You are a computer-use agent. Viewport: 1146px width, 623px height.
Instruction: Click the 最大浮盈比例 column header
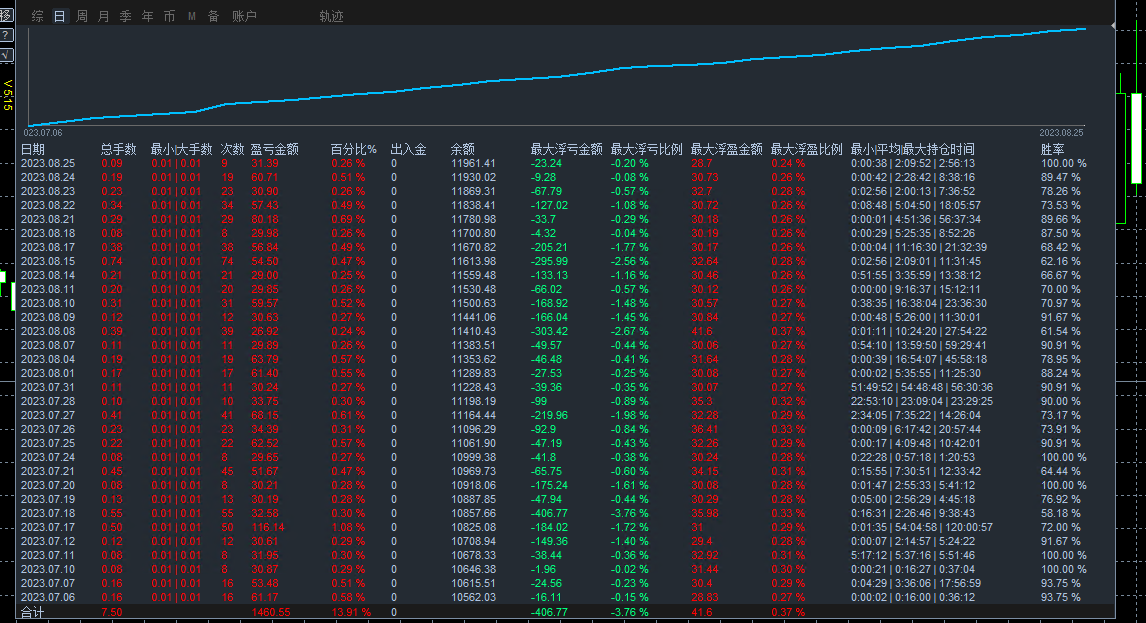[x=807, y=149]
